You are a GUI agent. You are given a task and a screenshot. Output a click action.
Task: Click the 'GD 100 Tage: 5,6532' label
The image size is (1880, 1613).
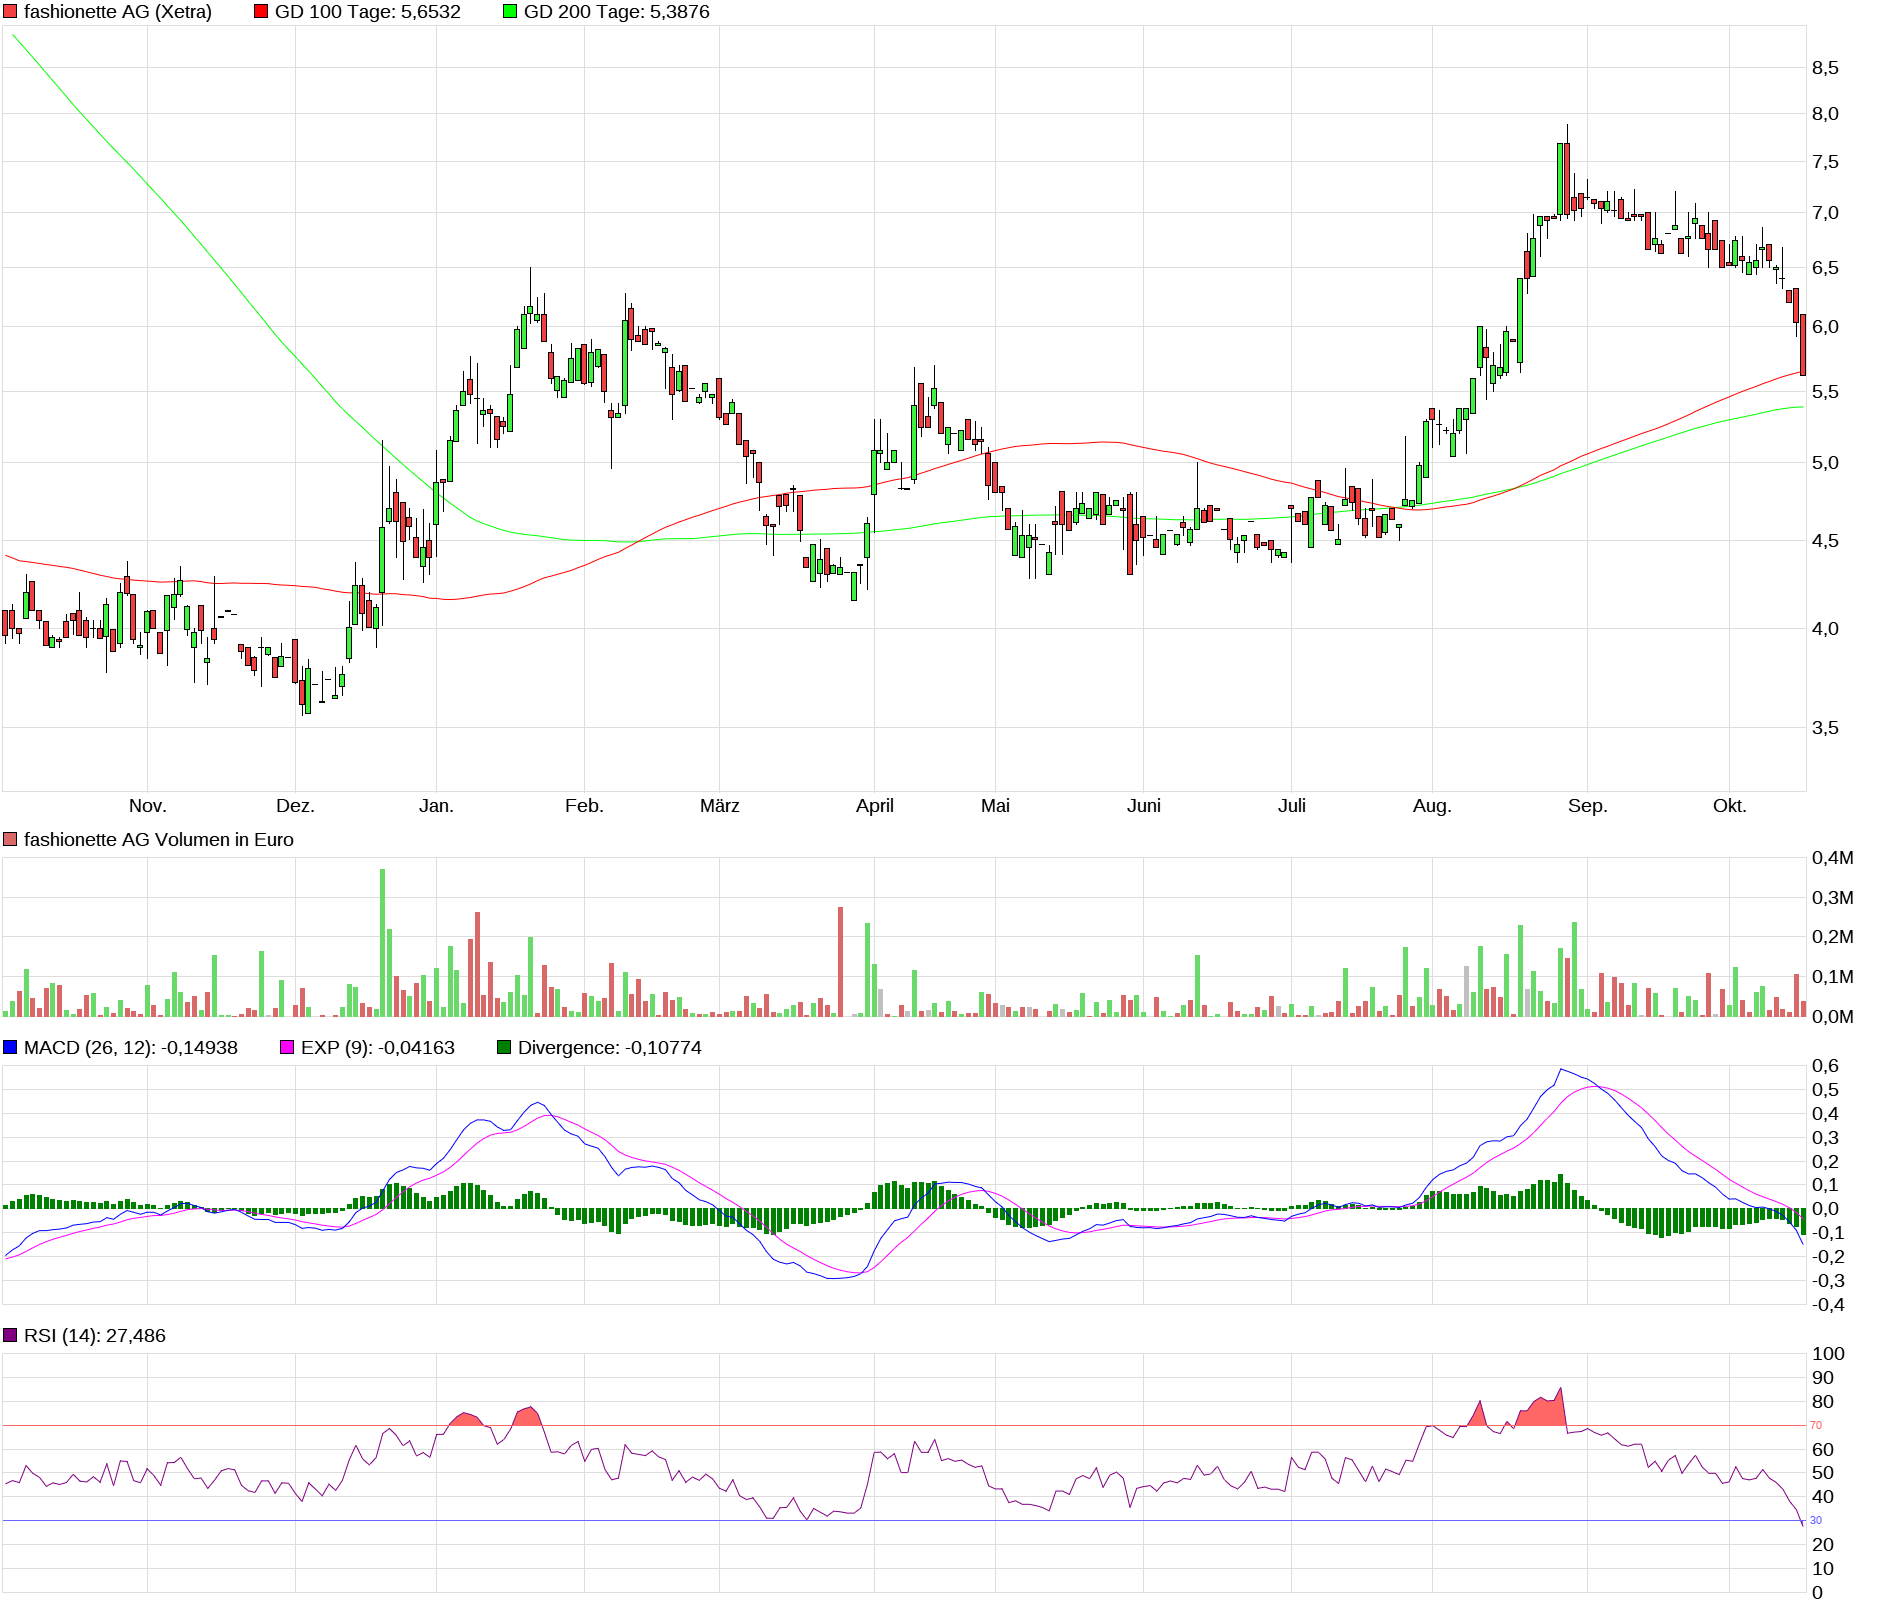(x=367, y=12)
